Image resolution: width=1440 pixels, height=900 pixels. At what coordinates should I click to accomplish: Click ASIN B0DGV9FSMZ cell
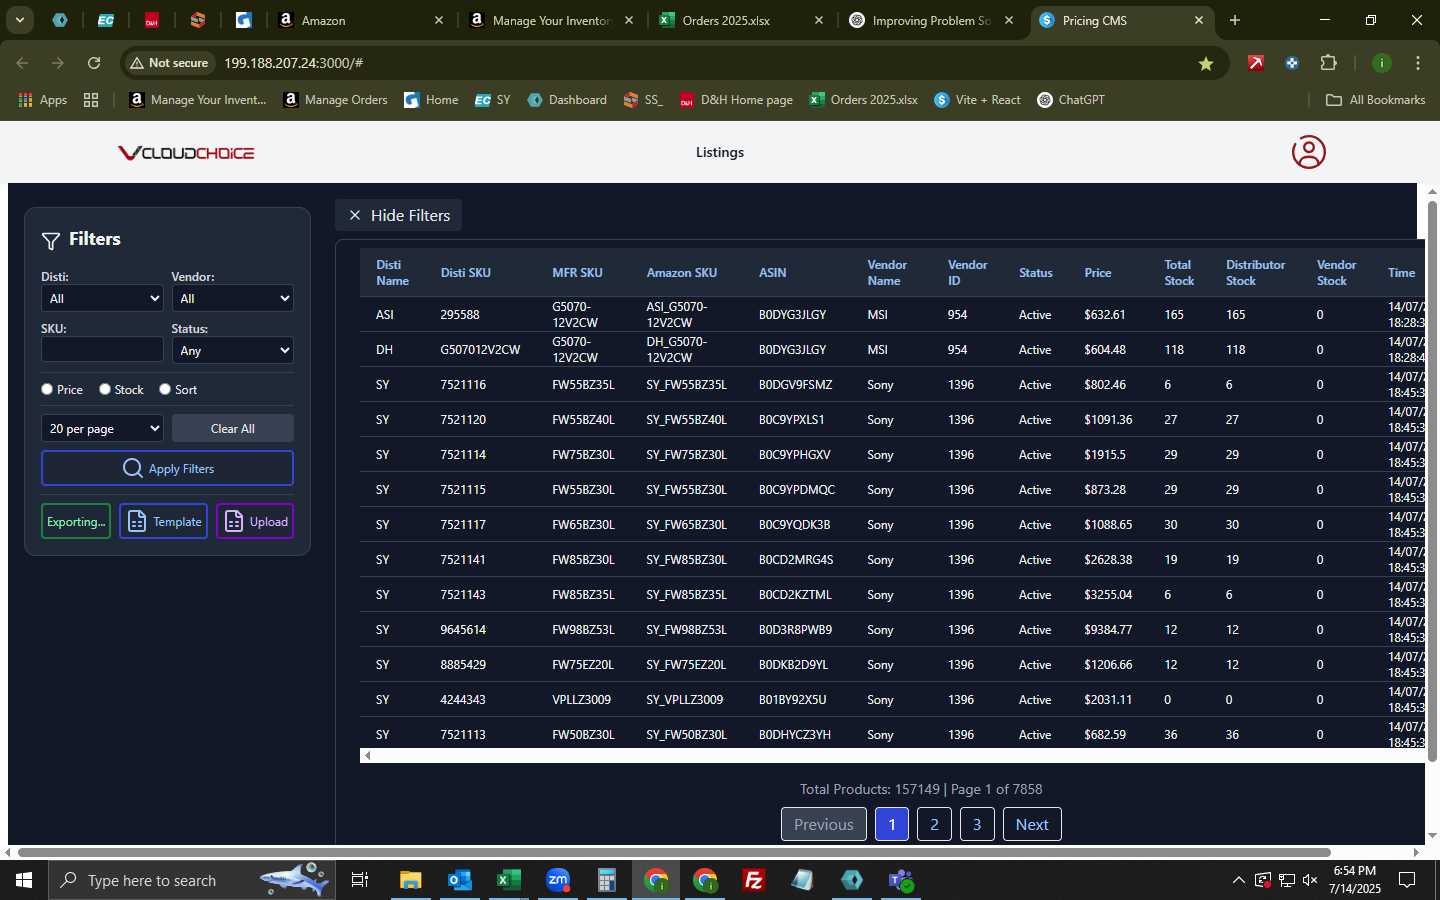(x=796, y=385)
